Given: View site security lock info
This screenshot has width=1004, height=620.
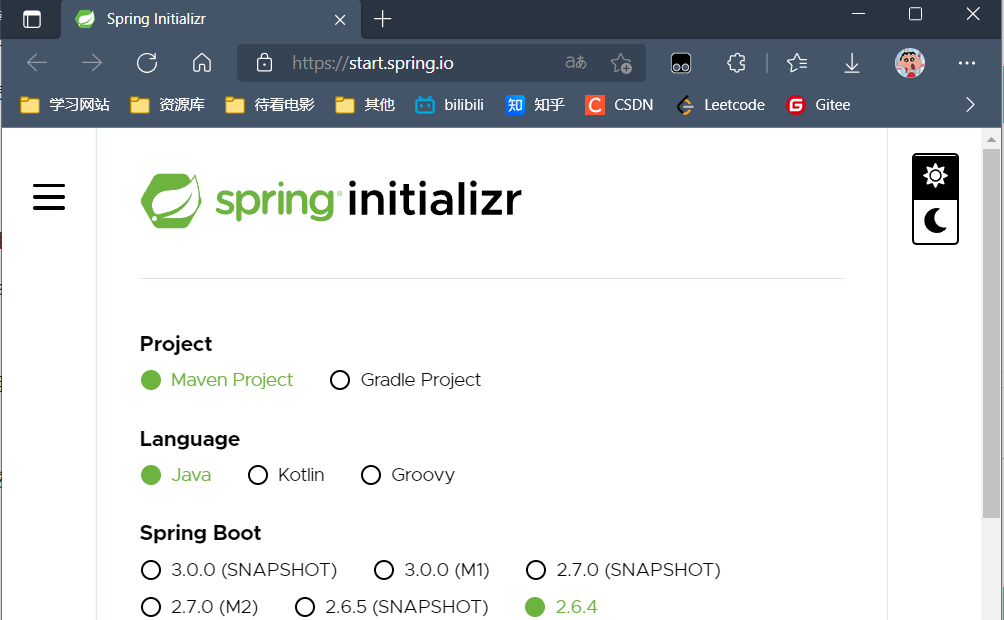Looking at the screenshot, I should 264,63.
